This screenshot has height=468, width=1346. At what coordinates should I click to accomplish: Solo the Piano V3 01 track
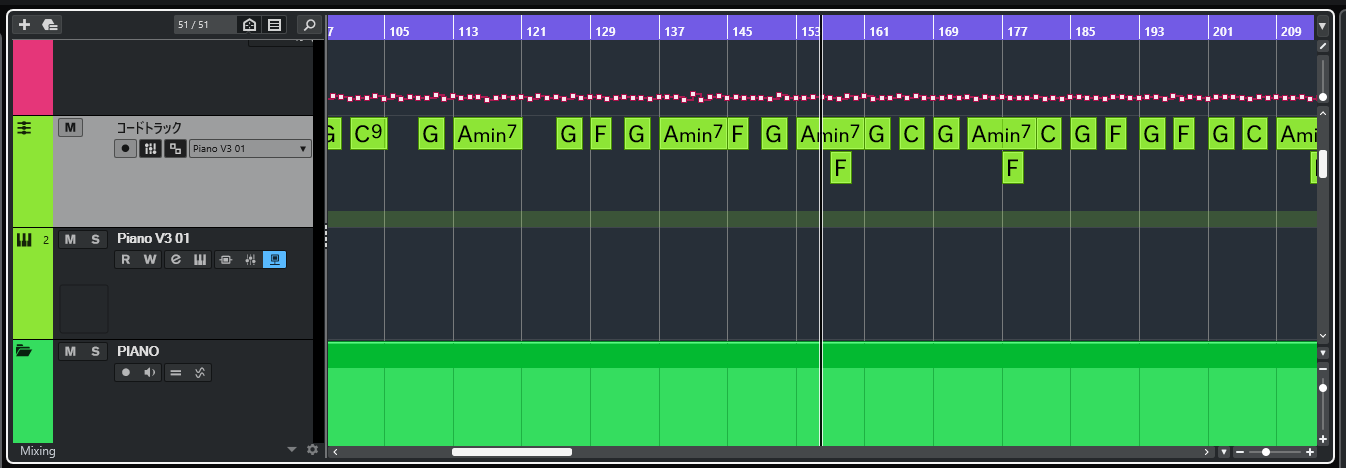[x=95, y=239]
